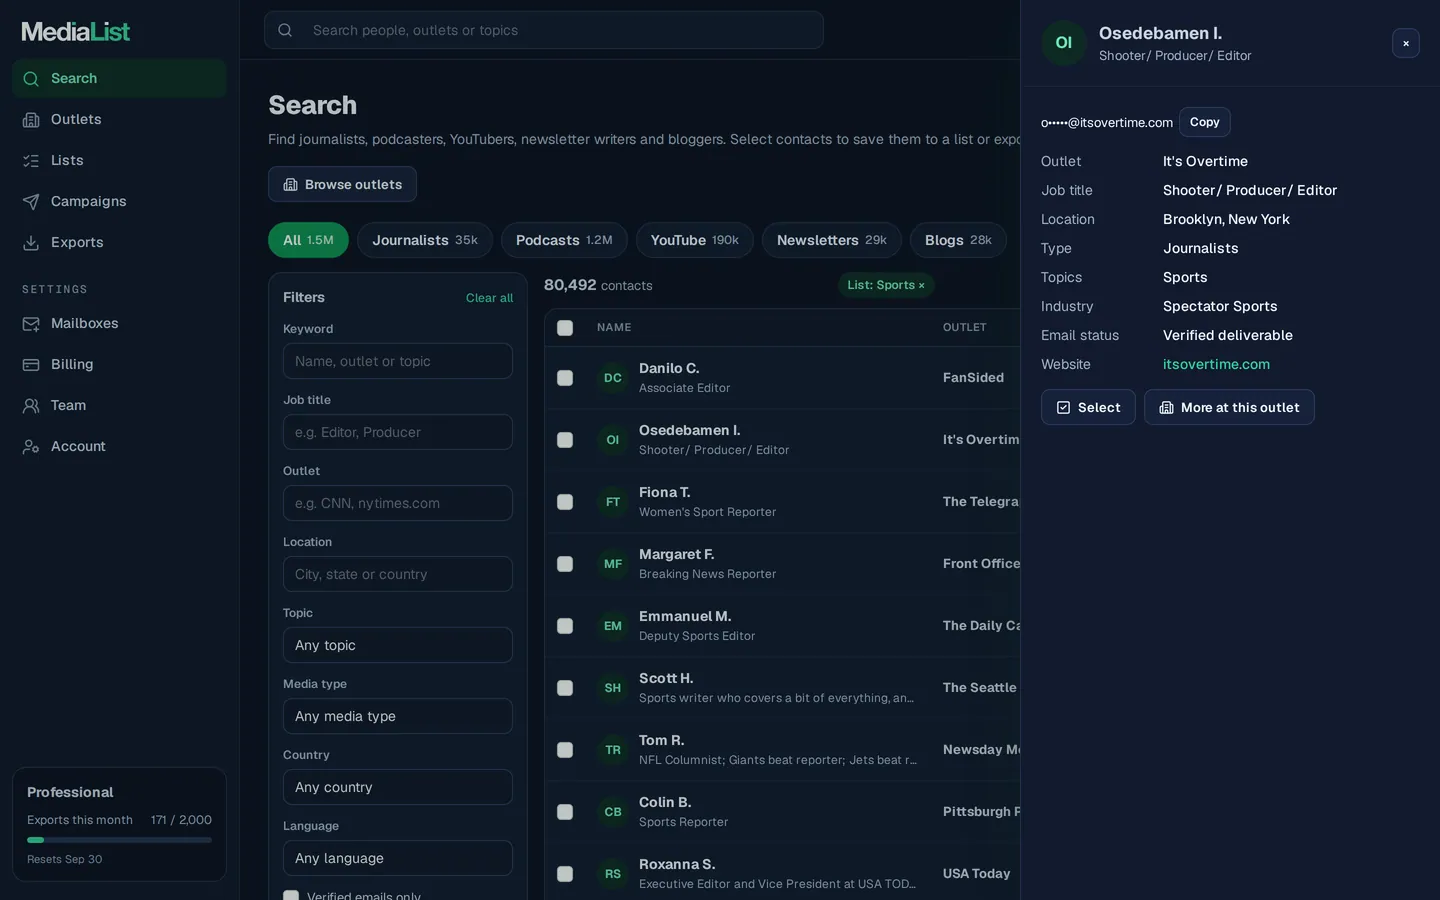The image size is (1440, 900).
Task: Click the Team people icon
Action: (x=31, y=406)
